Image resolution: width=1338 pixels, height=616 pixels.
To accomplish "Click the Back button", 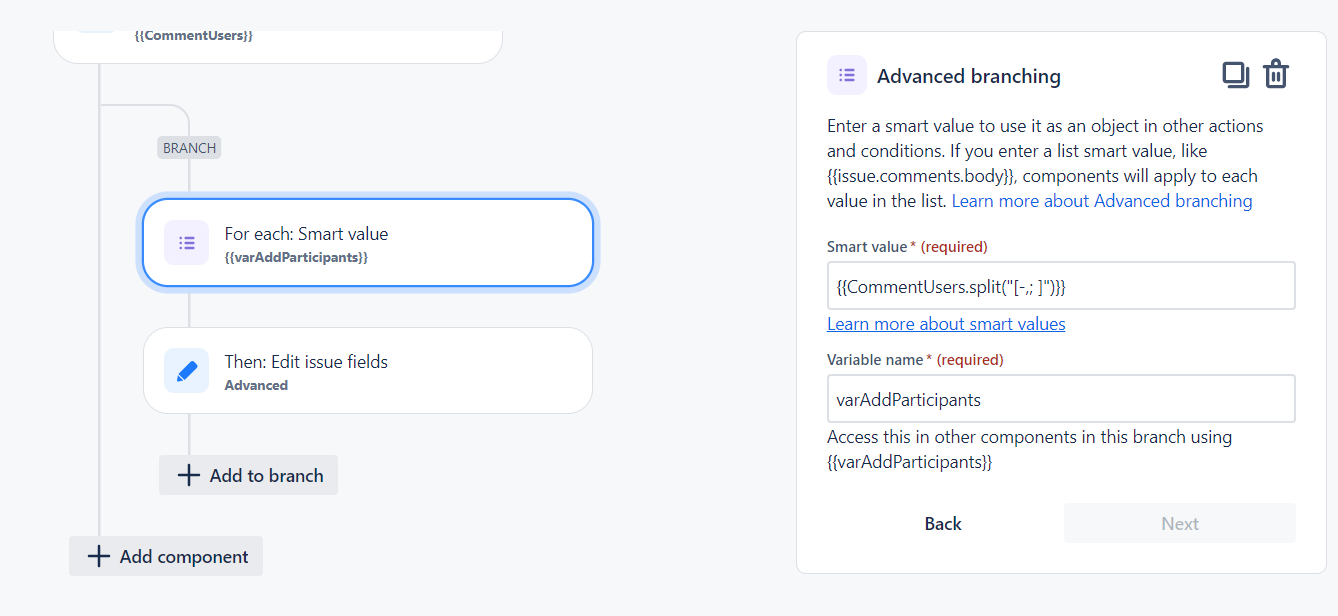I will (943, 523).
